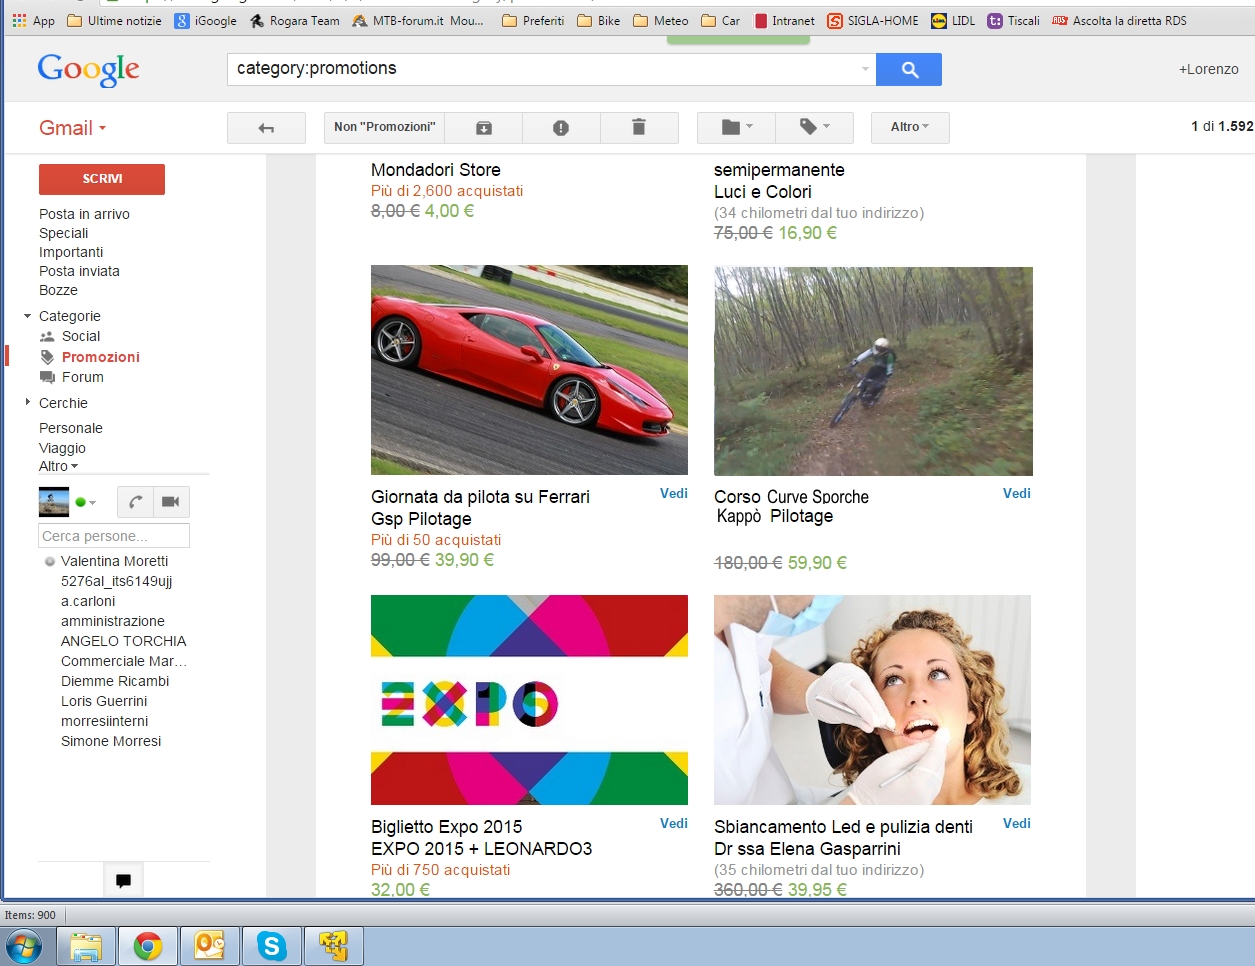Open the Labels tag dropdown
The image size is (1255, 966).
(x=814, y=127)
